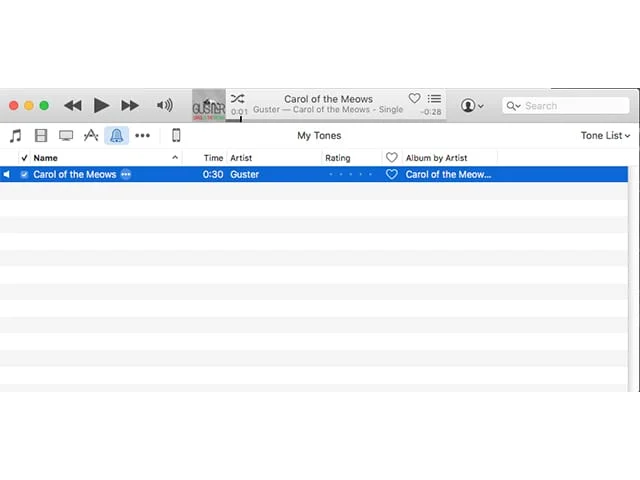Image resolution: width=640 pixels, height=480 pixels.
Task: Love Carol of the Meows row heart
Action: [x=392, y=174]
